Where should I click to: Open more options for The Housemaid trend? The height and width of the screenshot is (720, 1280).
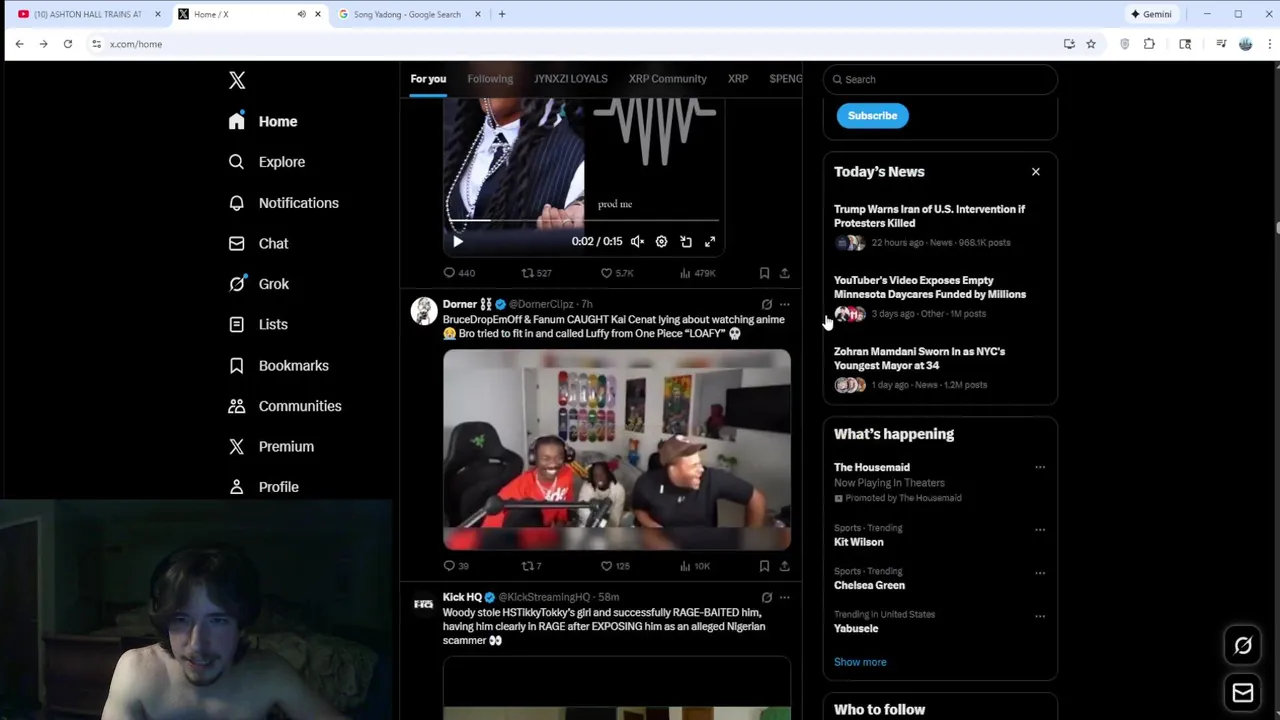[1040, 467]
